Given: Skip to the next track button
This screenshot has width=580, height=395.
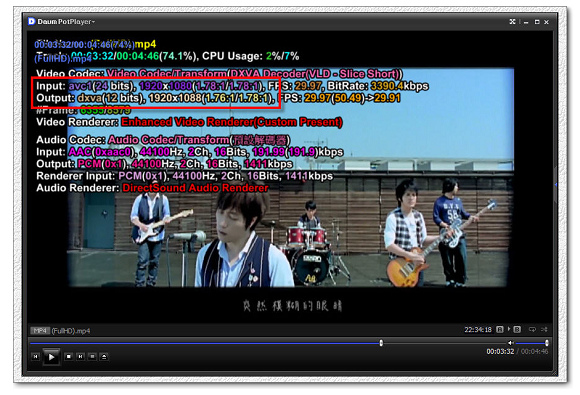Looking at the screenshot, I should [x=80, y=357].
